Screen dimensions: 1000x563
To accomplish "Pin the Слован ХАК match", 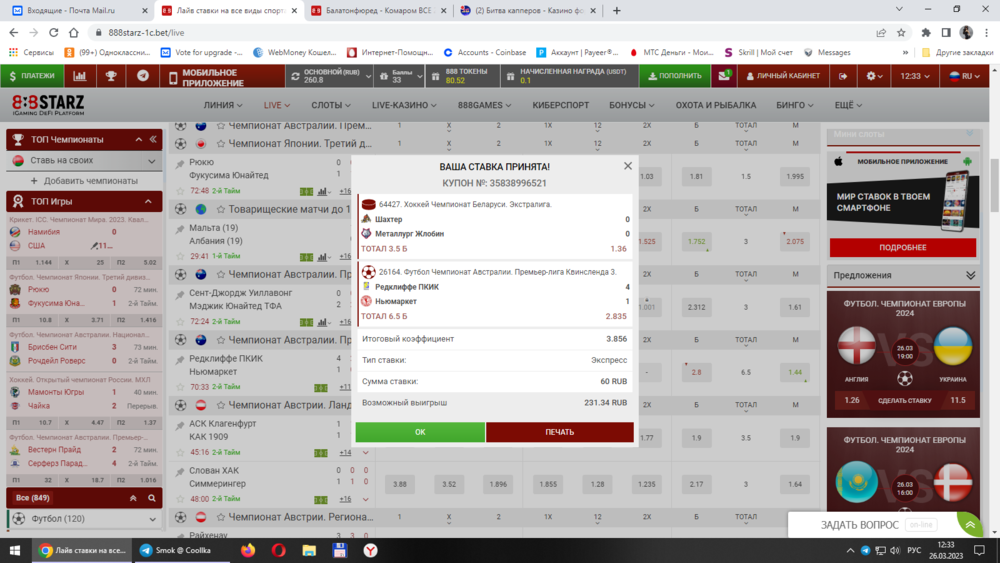I will coord(180,472).
